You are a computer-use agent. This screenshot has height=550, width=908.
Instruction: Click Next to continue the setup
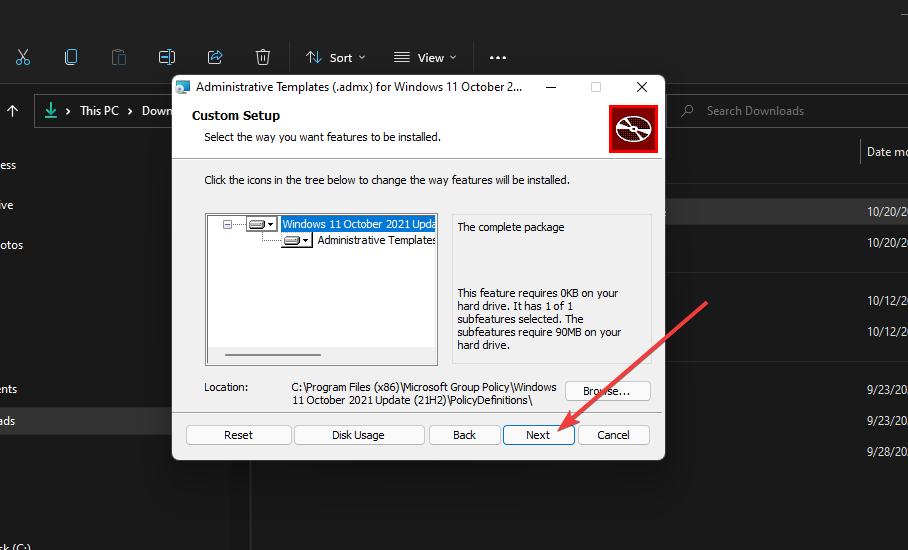[539, 435]
